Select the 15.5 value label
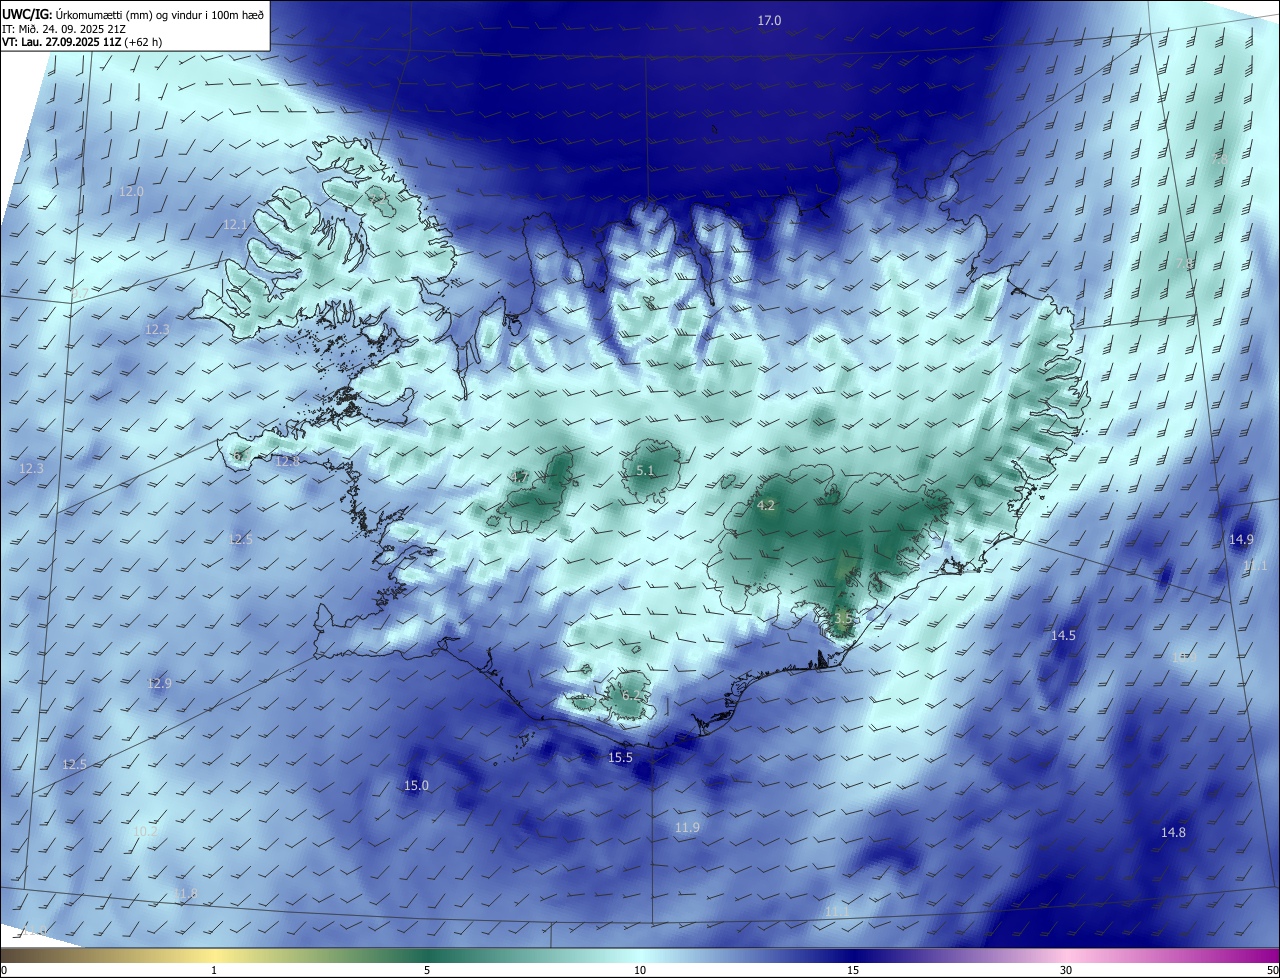Viewport: 1280px width, 978px height. (x=621, y=758)
